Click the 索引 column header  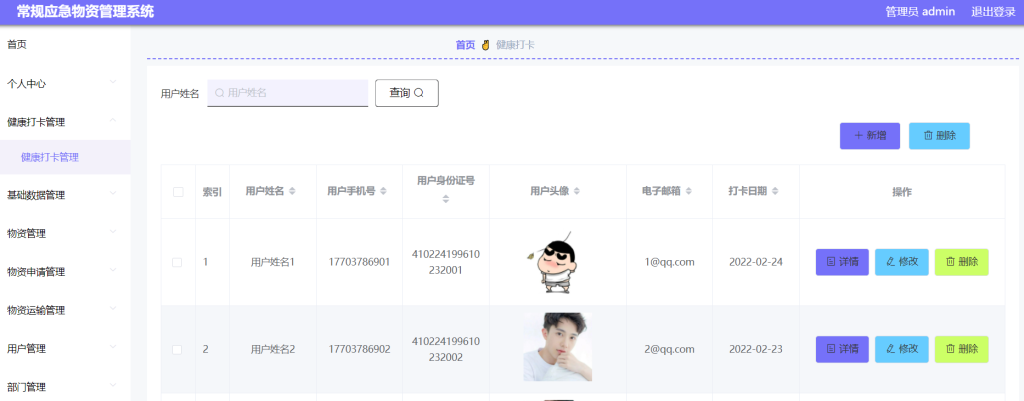212,192
